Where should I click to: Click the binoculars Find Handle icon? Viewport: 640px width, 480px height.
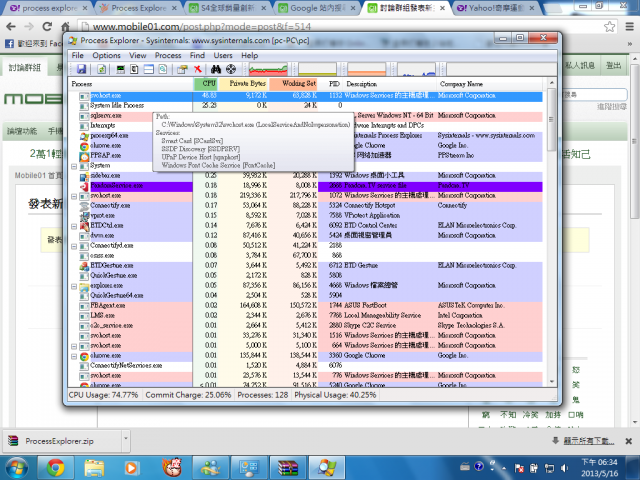click(x=216, y=69)
